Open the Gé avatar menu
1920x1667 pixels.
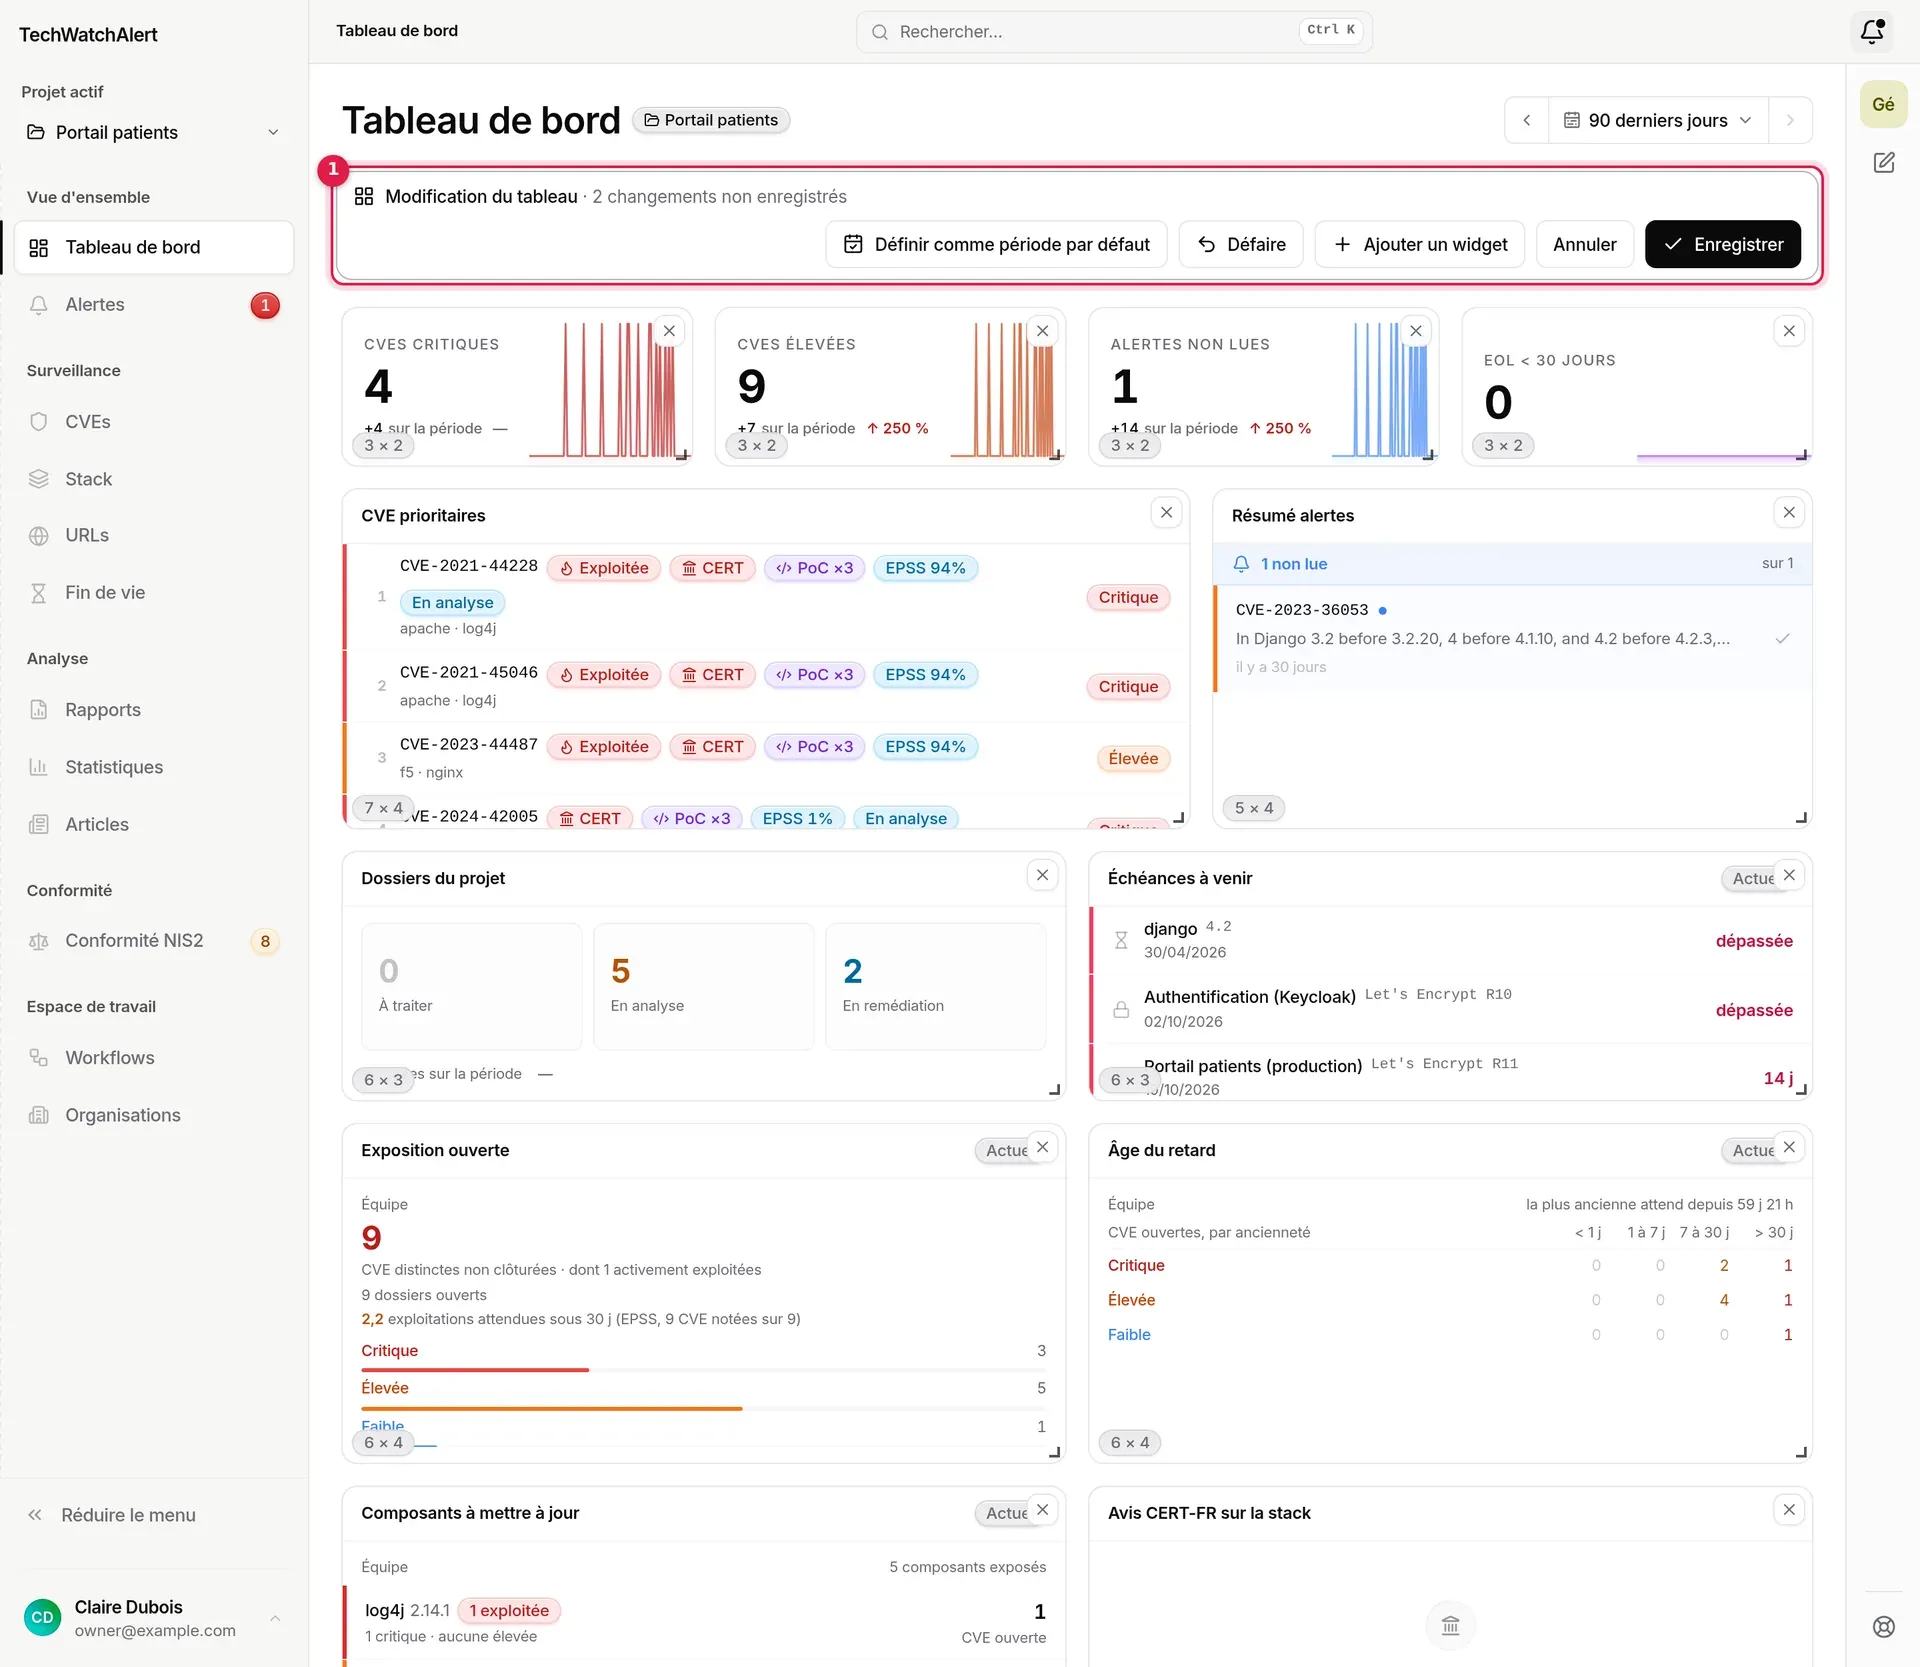(x=1884, y=104)
